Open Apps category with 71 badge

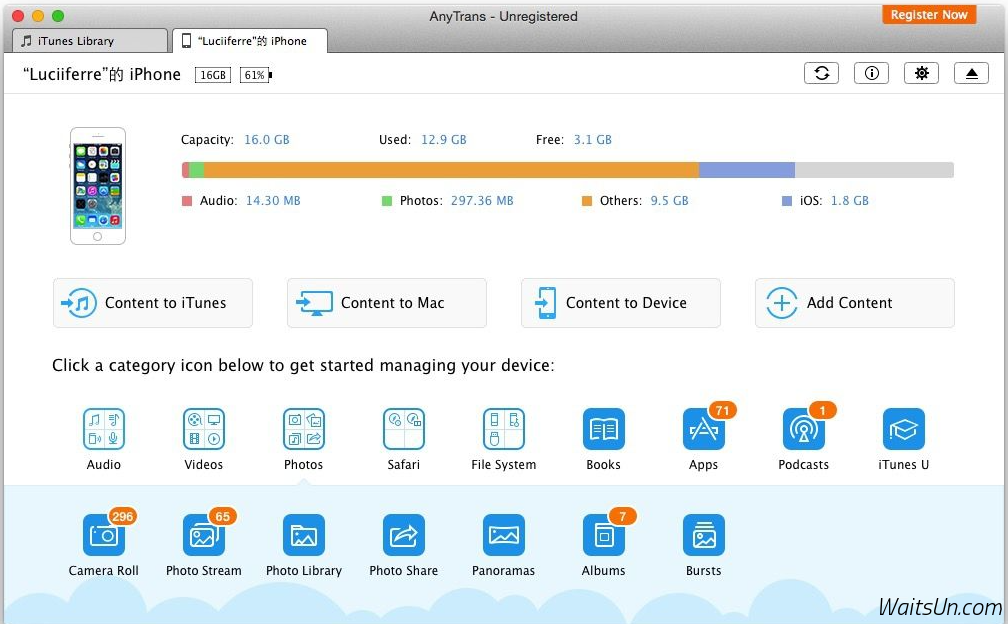[704, 429]
